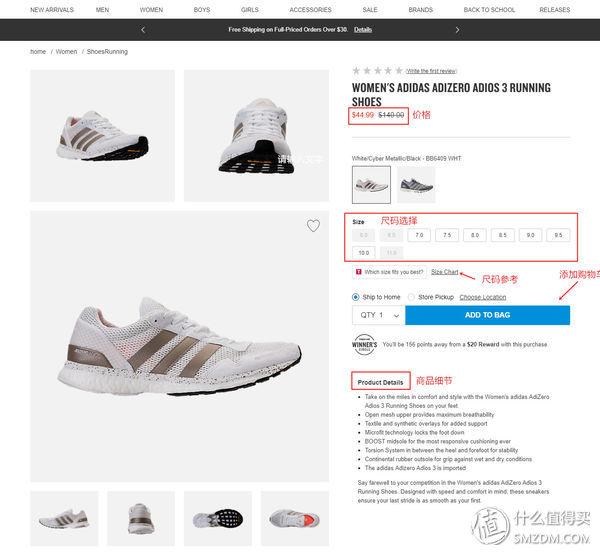Select Ship to Home radio option

click(x=355, y=297)
